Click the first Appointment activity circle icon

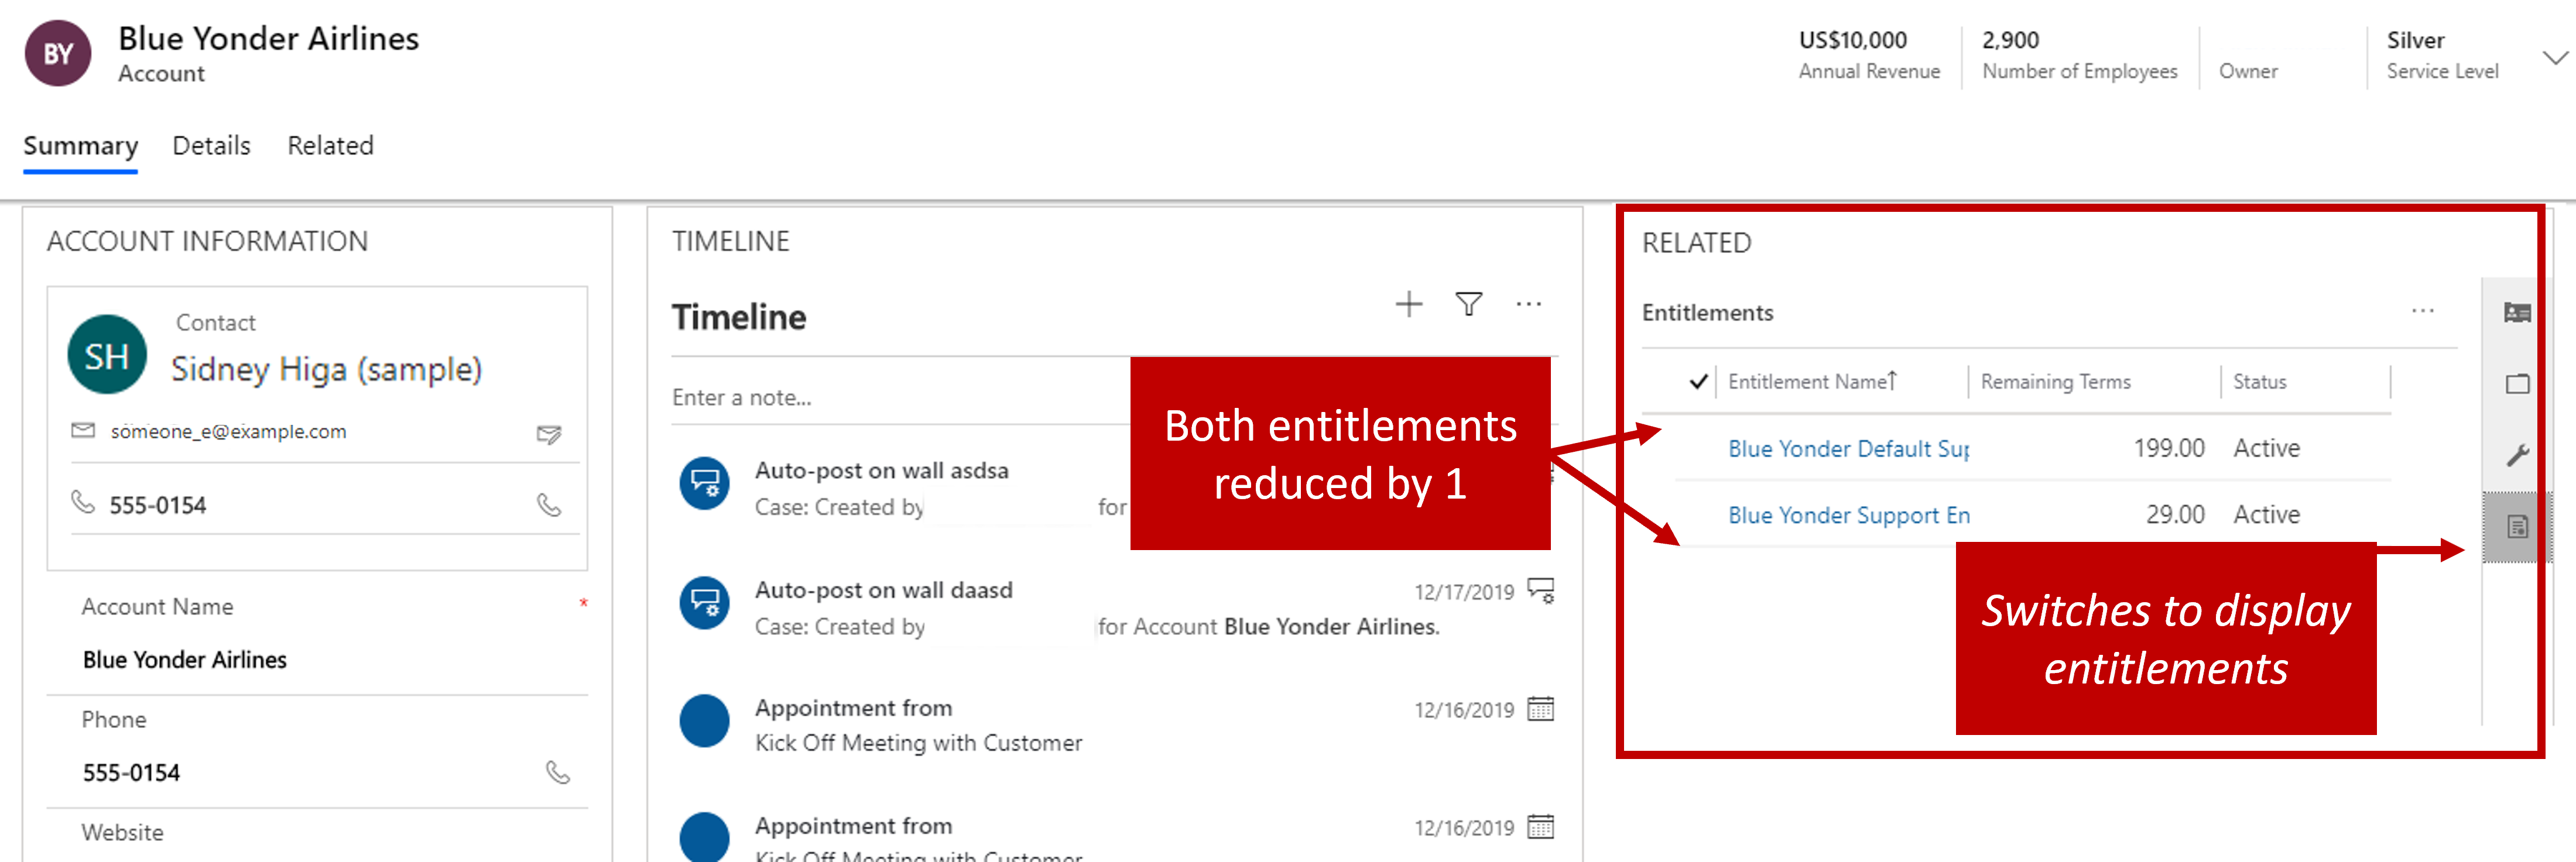coord(705,721)
